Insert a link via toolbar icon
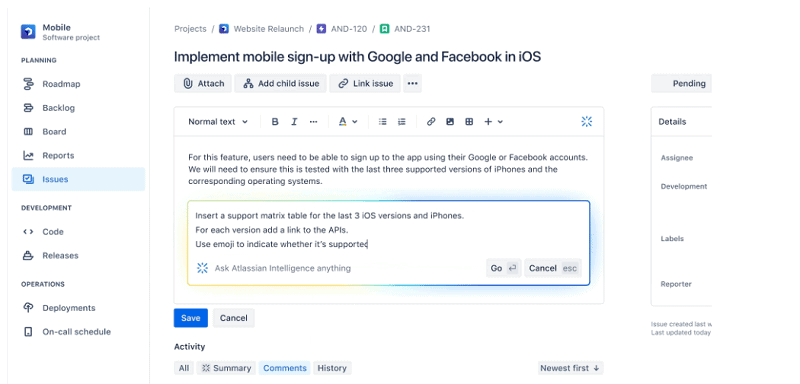The width and height of the screenshot is (800, 384). [x=431, y=122]
